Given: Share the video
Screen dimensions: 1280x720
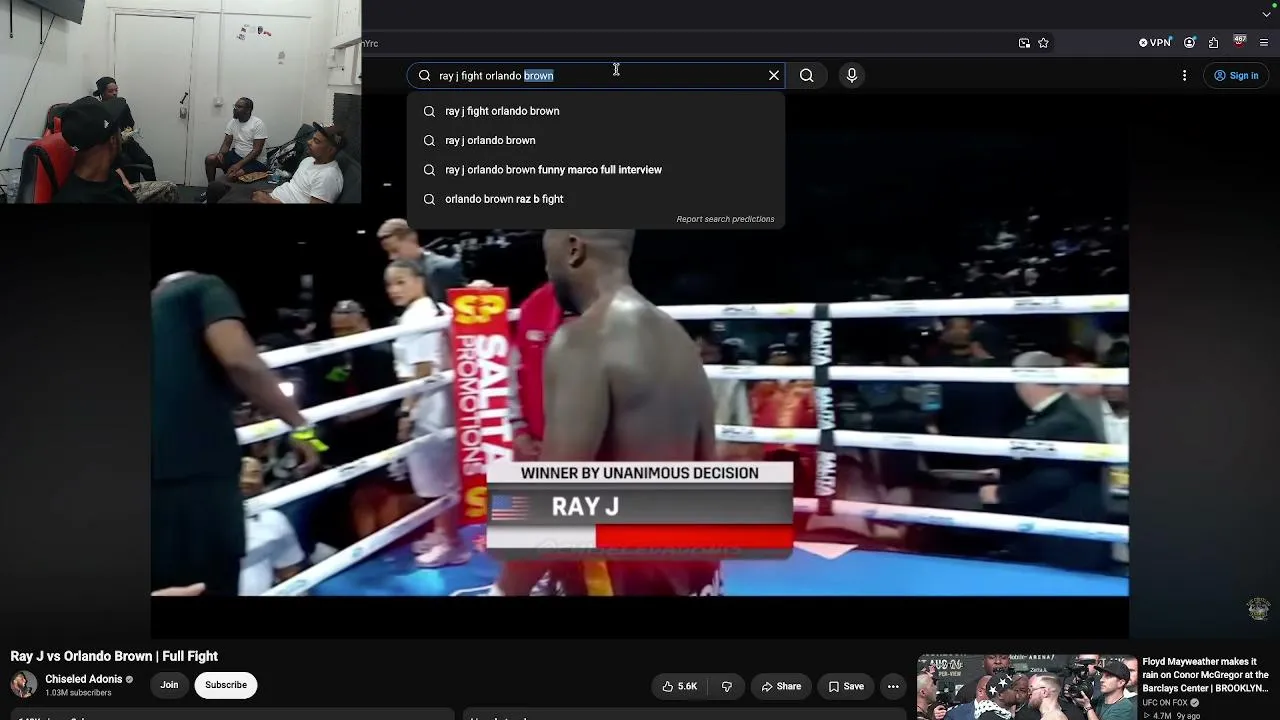Looking at the screenshot, I should 781,686.
